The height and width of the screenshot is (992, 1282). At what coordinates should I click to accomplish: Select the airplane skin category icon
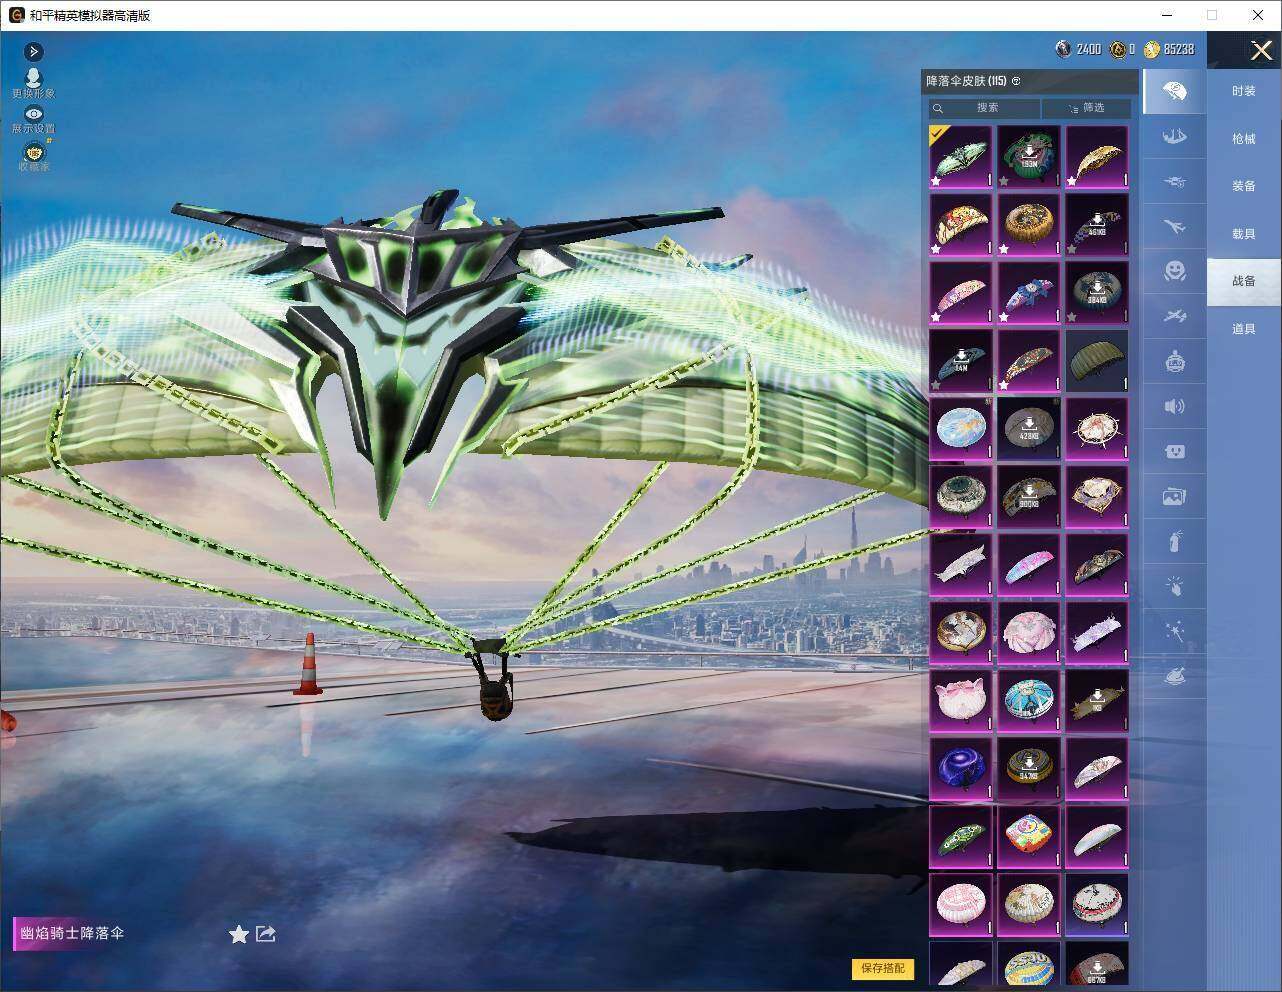tap(1174, 226)
